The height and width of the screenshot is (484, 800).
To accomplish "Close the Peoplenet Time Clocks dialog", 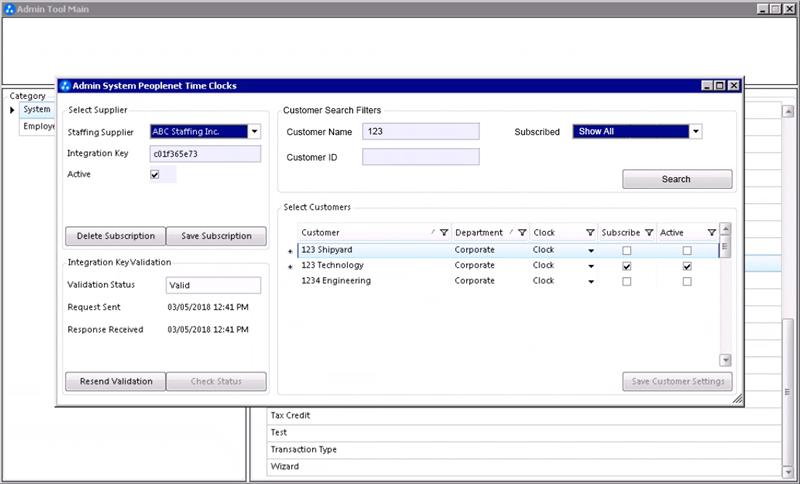I will [733, 86].
